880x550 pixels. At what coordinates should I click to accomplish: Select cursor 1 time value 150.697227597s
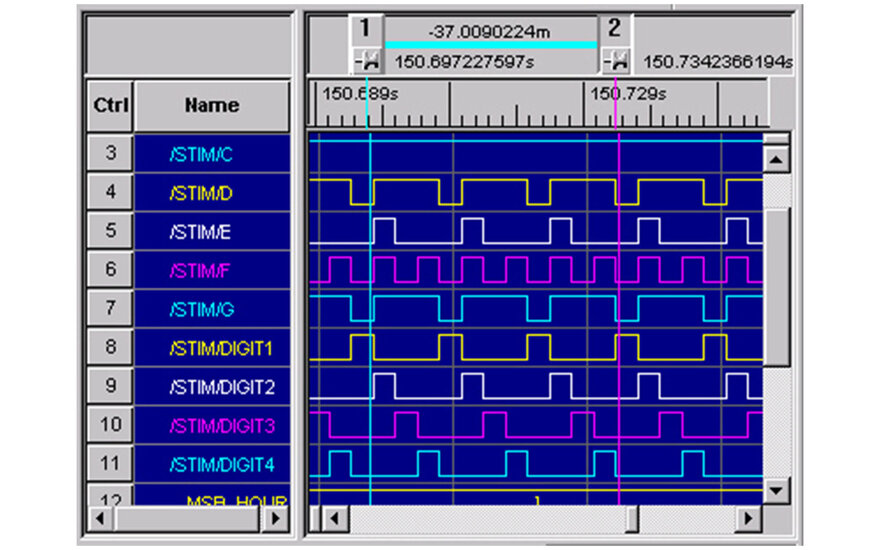click(x=464, y=62)
